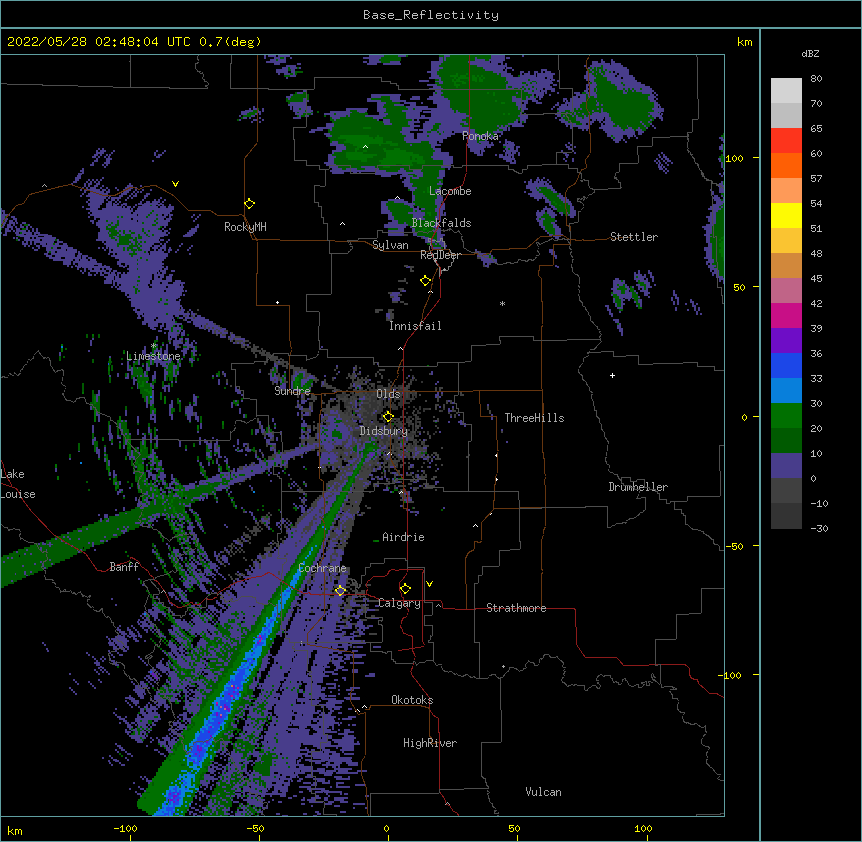Click the white plus marker north of Drumheller

click(x=612, y=375)
